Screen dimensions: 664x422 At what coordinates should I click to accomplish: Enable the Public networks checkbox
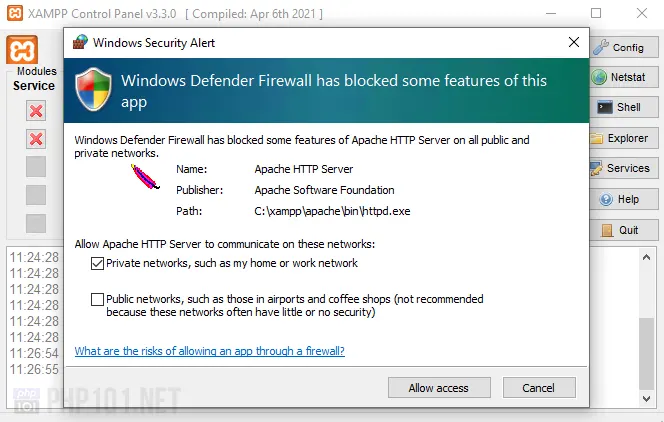(x=97, y=299)
